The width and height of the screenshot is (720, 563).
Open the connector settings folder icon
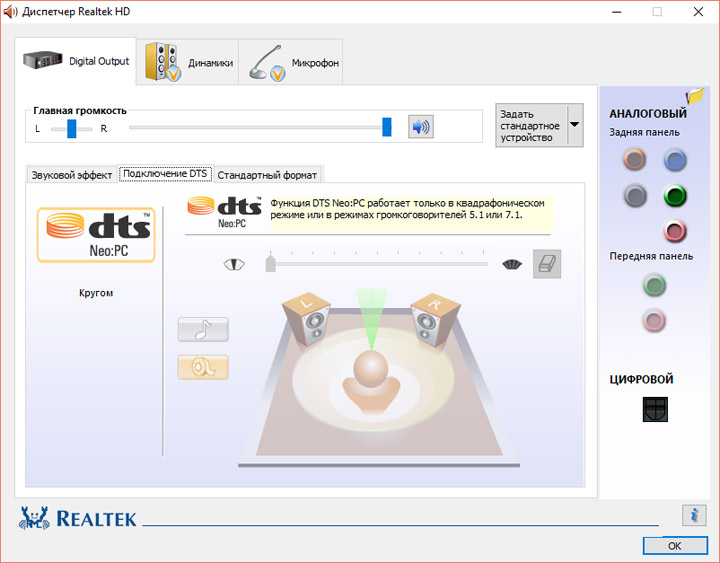pos(695,96)
